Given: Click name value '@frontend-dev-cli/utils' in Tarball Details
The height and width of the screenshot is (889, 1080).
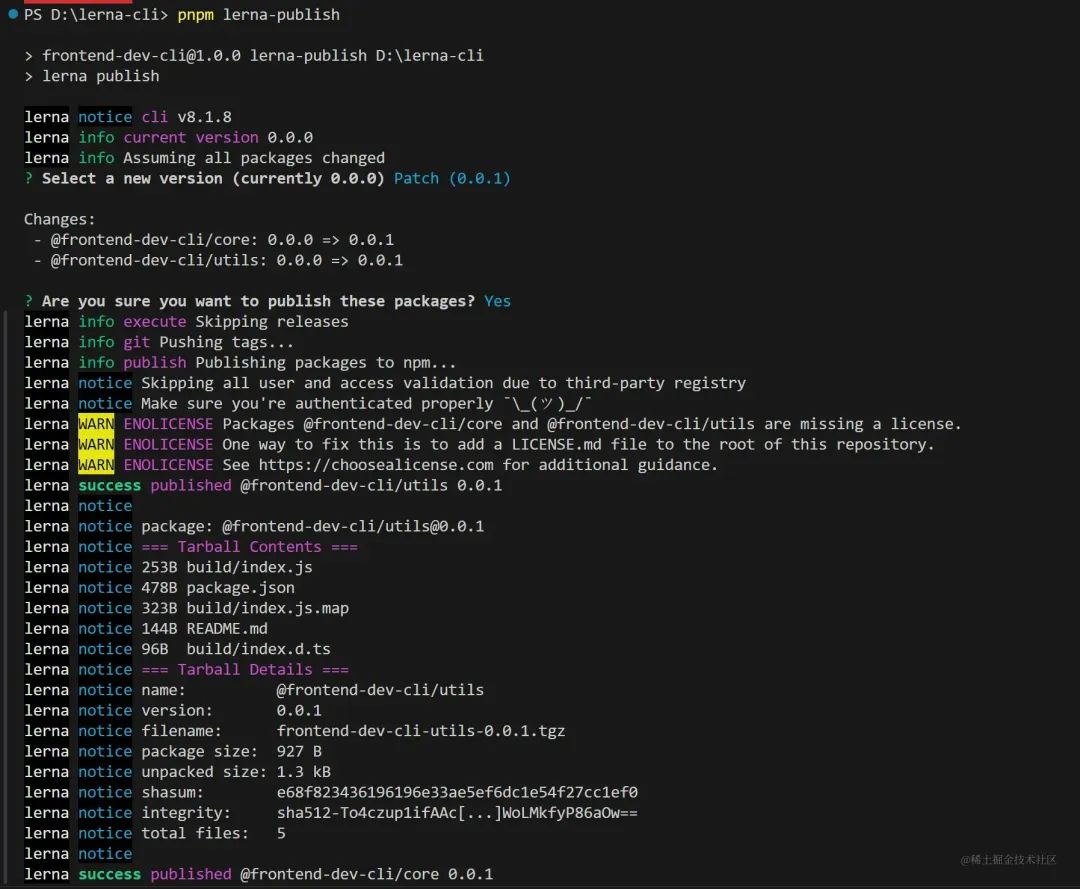Looking at the screenshot, I should pos(380,690).
